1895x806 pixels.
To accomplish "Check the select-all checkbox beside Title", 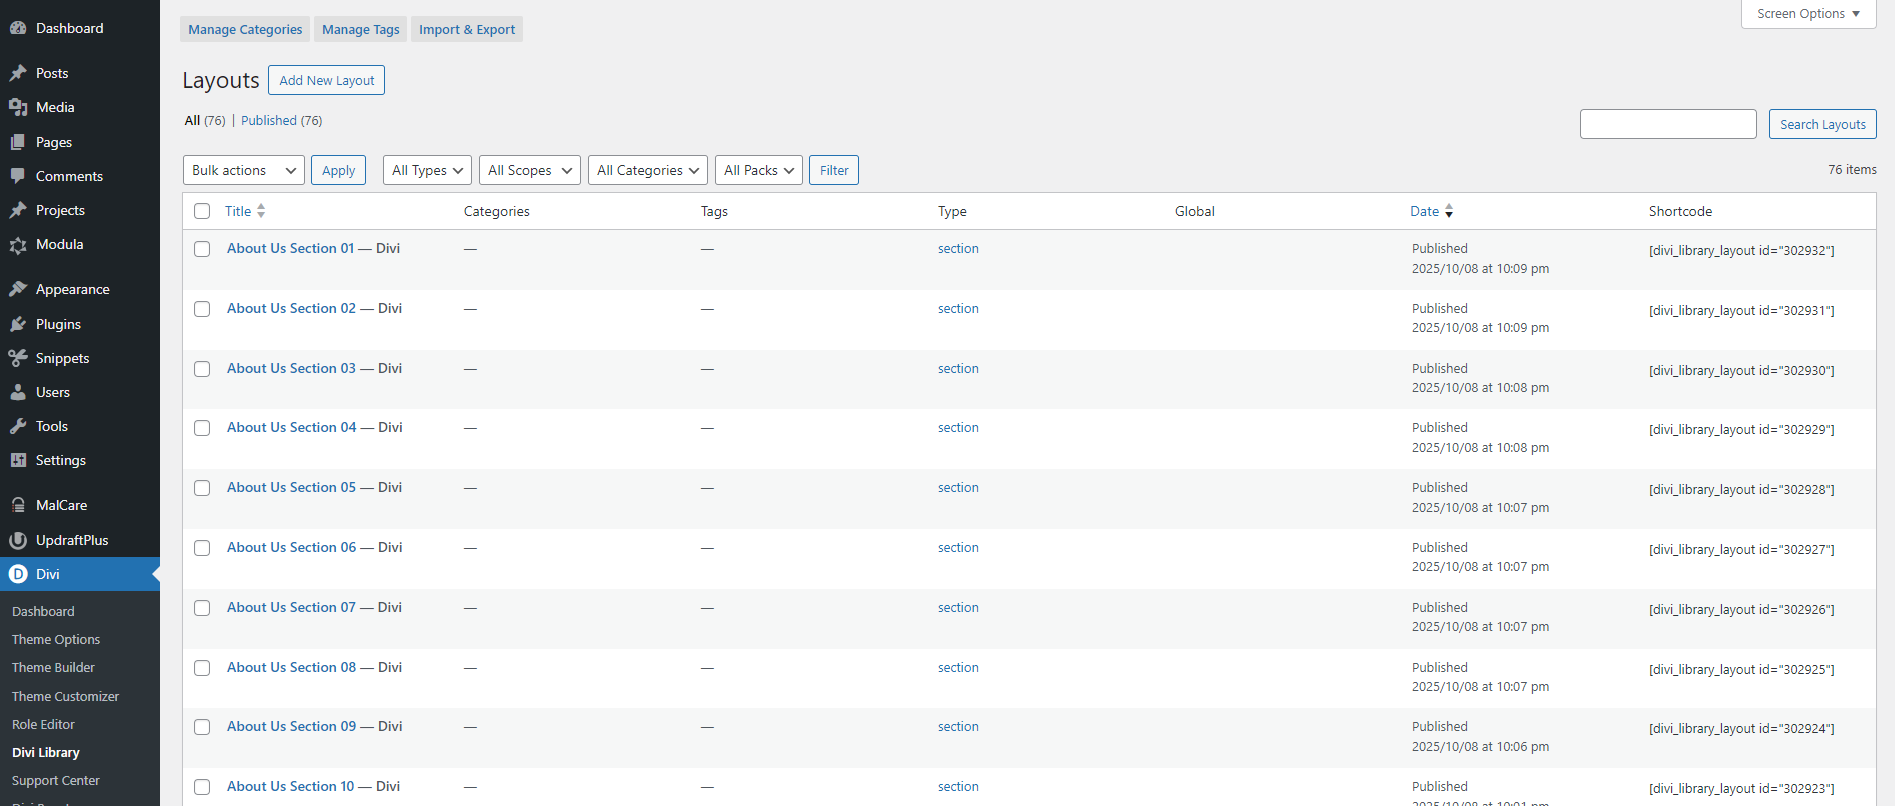I will point(202,211).
